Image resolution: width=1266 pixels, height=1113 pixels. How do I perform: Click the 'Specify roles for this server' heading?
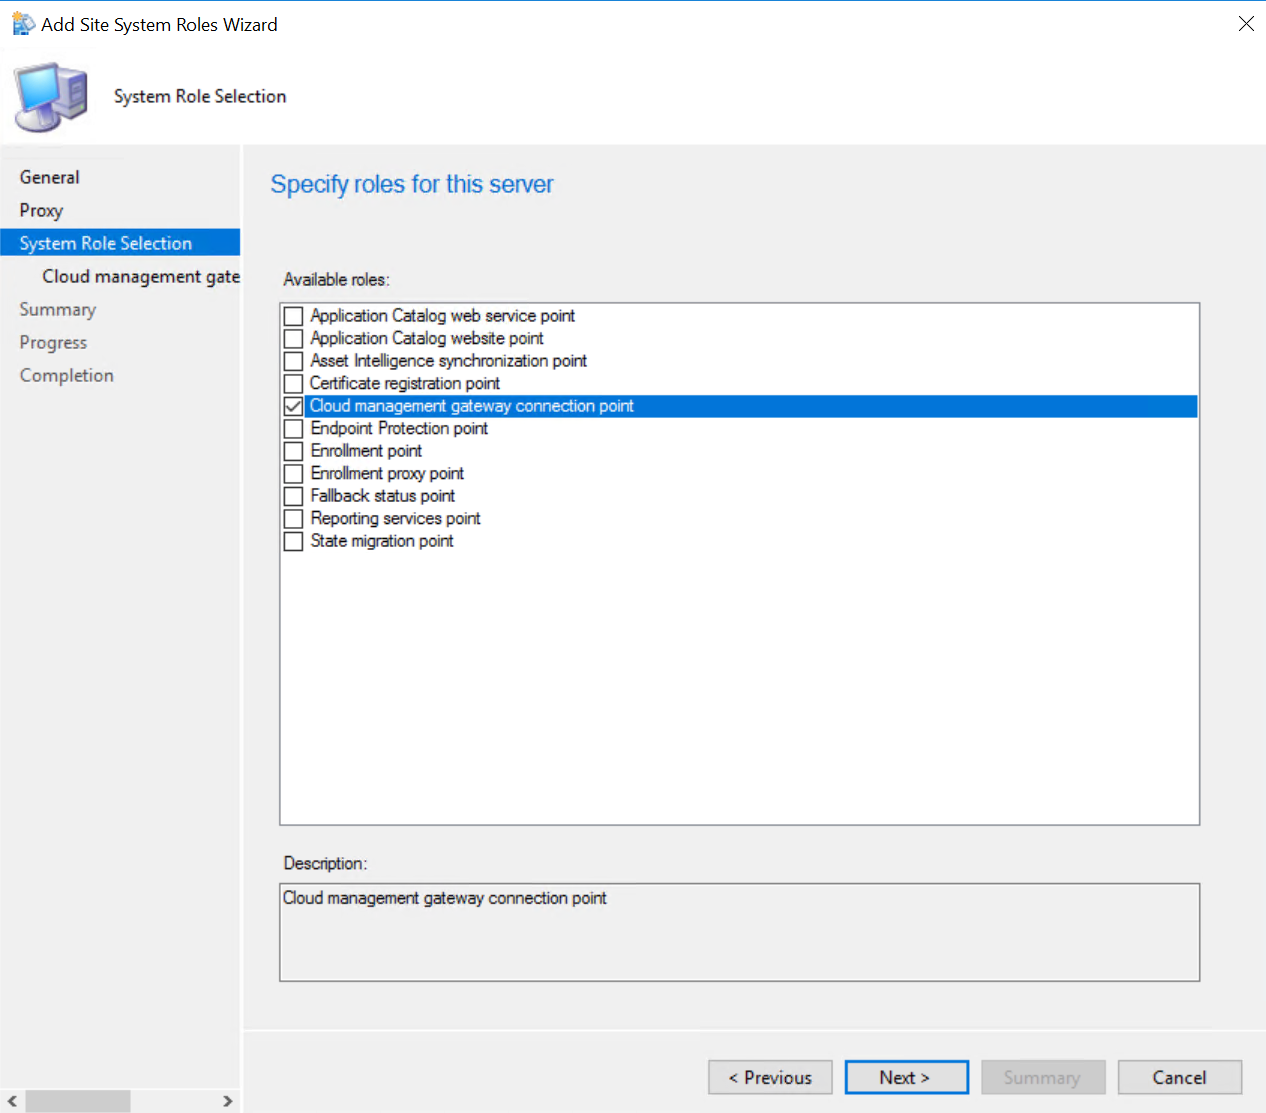(411, 184)
